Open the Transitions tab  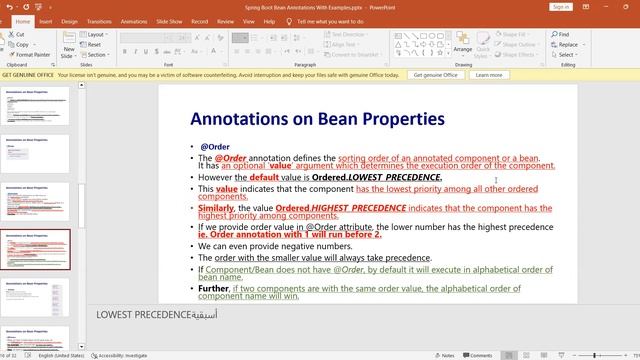coord(99,22)
